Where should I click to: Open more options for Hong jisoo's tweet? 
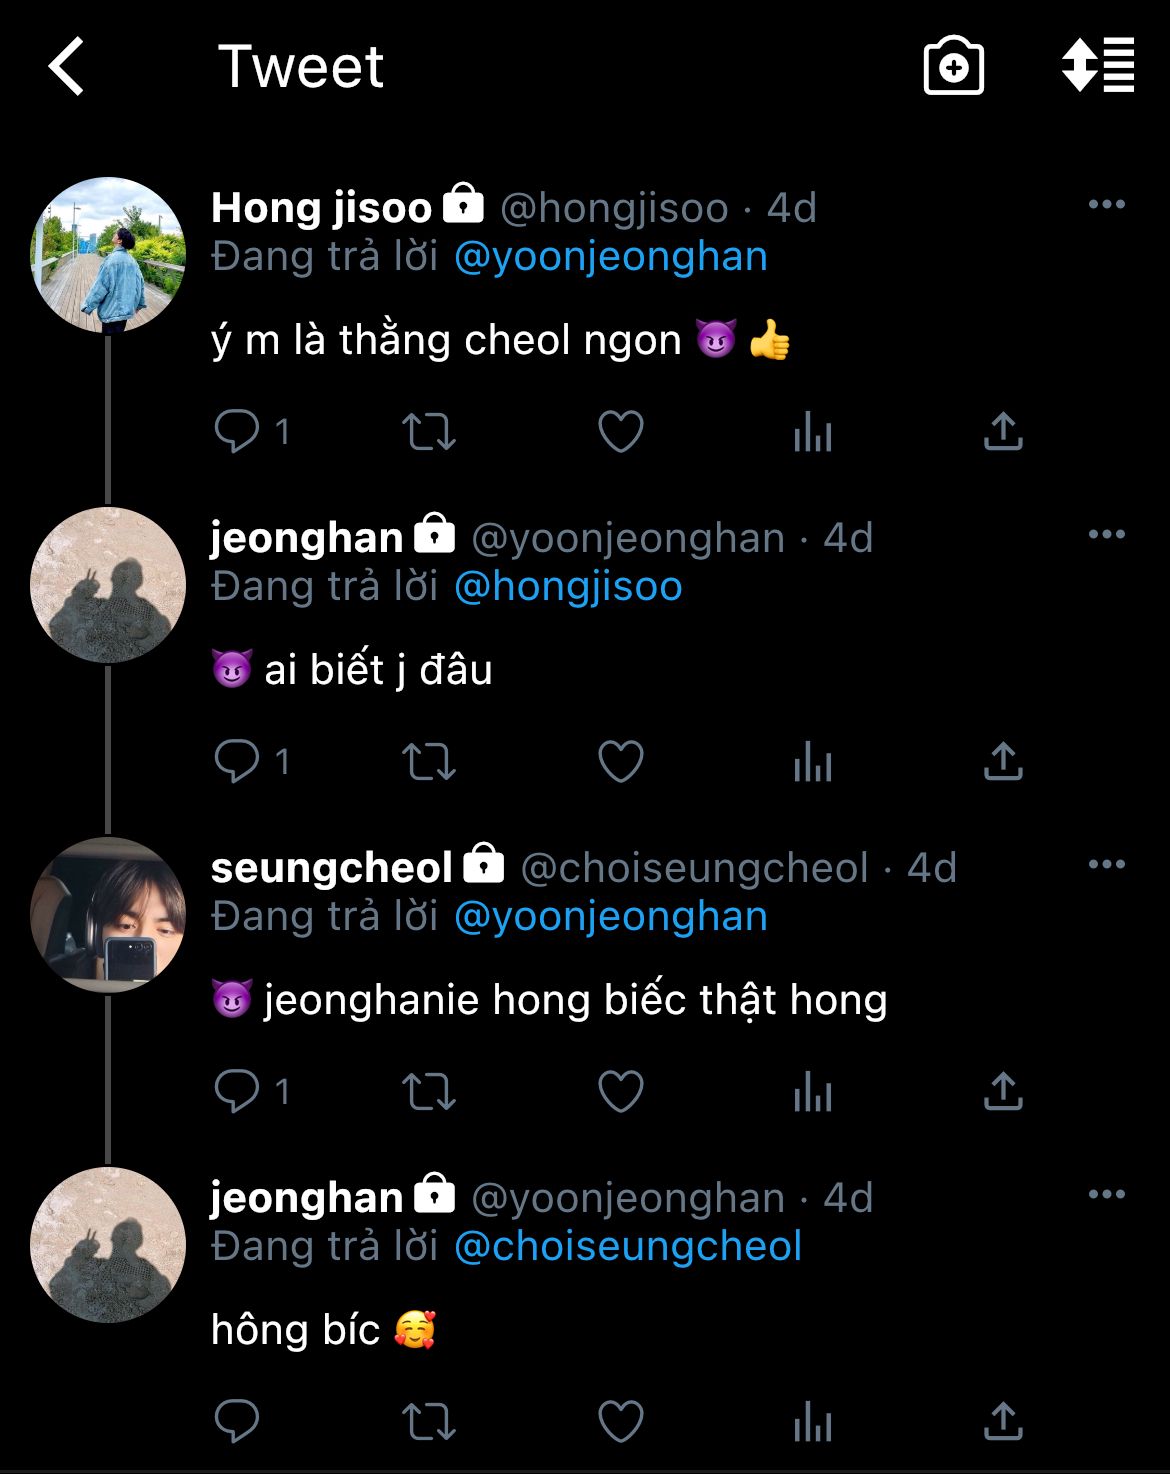tap(1106, 205)
